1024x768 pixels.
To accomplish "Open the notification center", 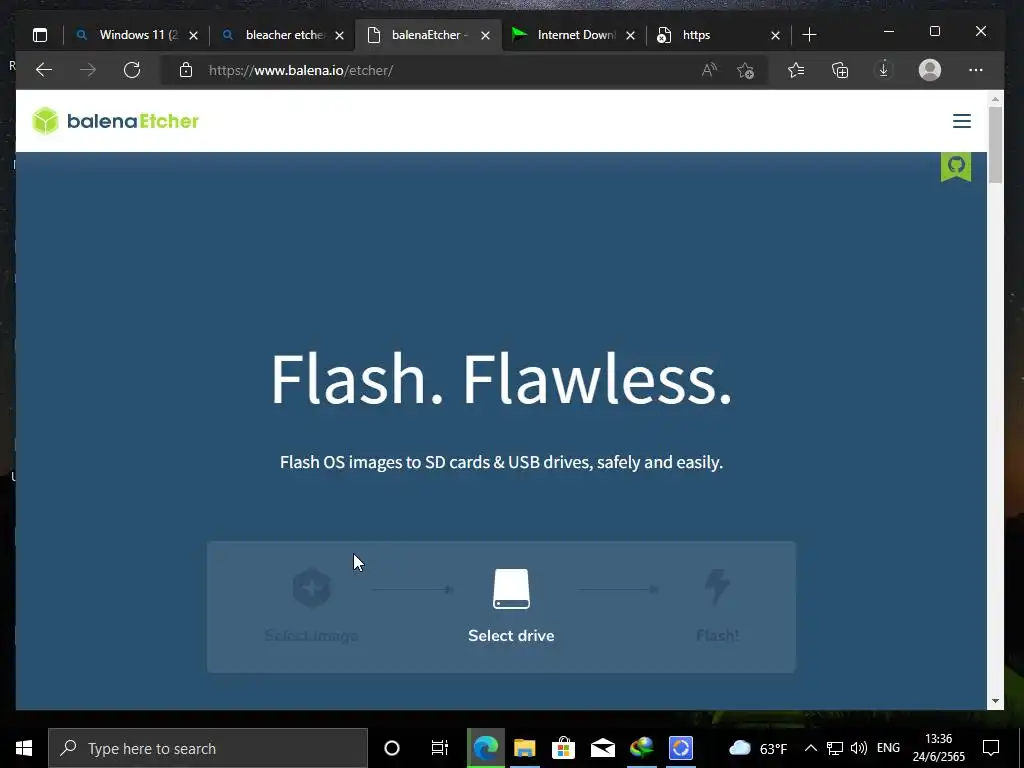I will point(991,748).
